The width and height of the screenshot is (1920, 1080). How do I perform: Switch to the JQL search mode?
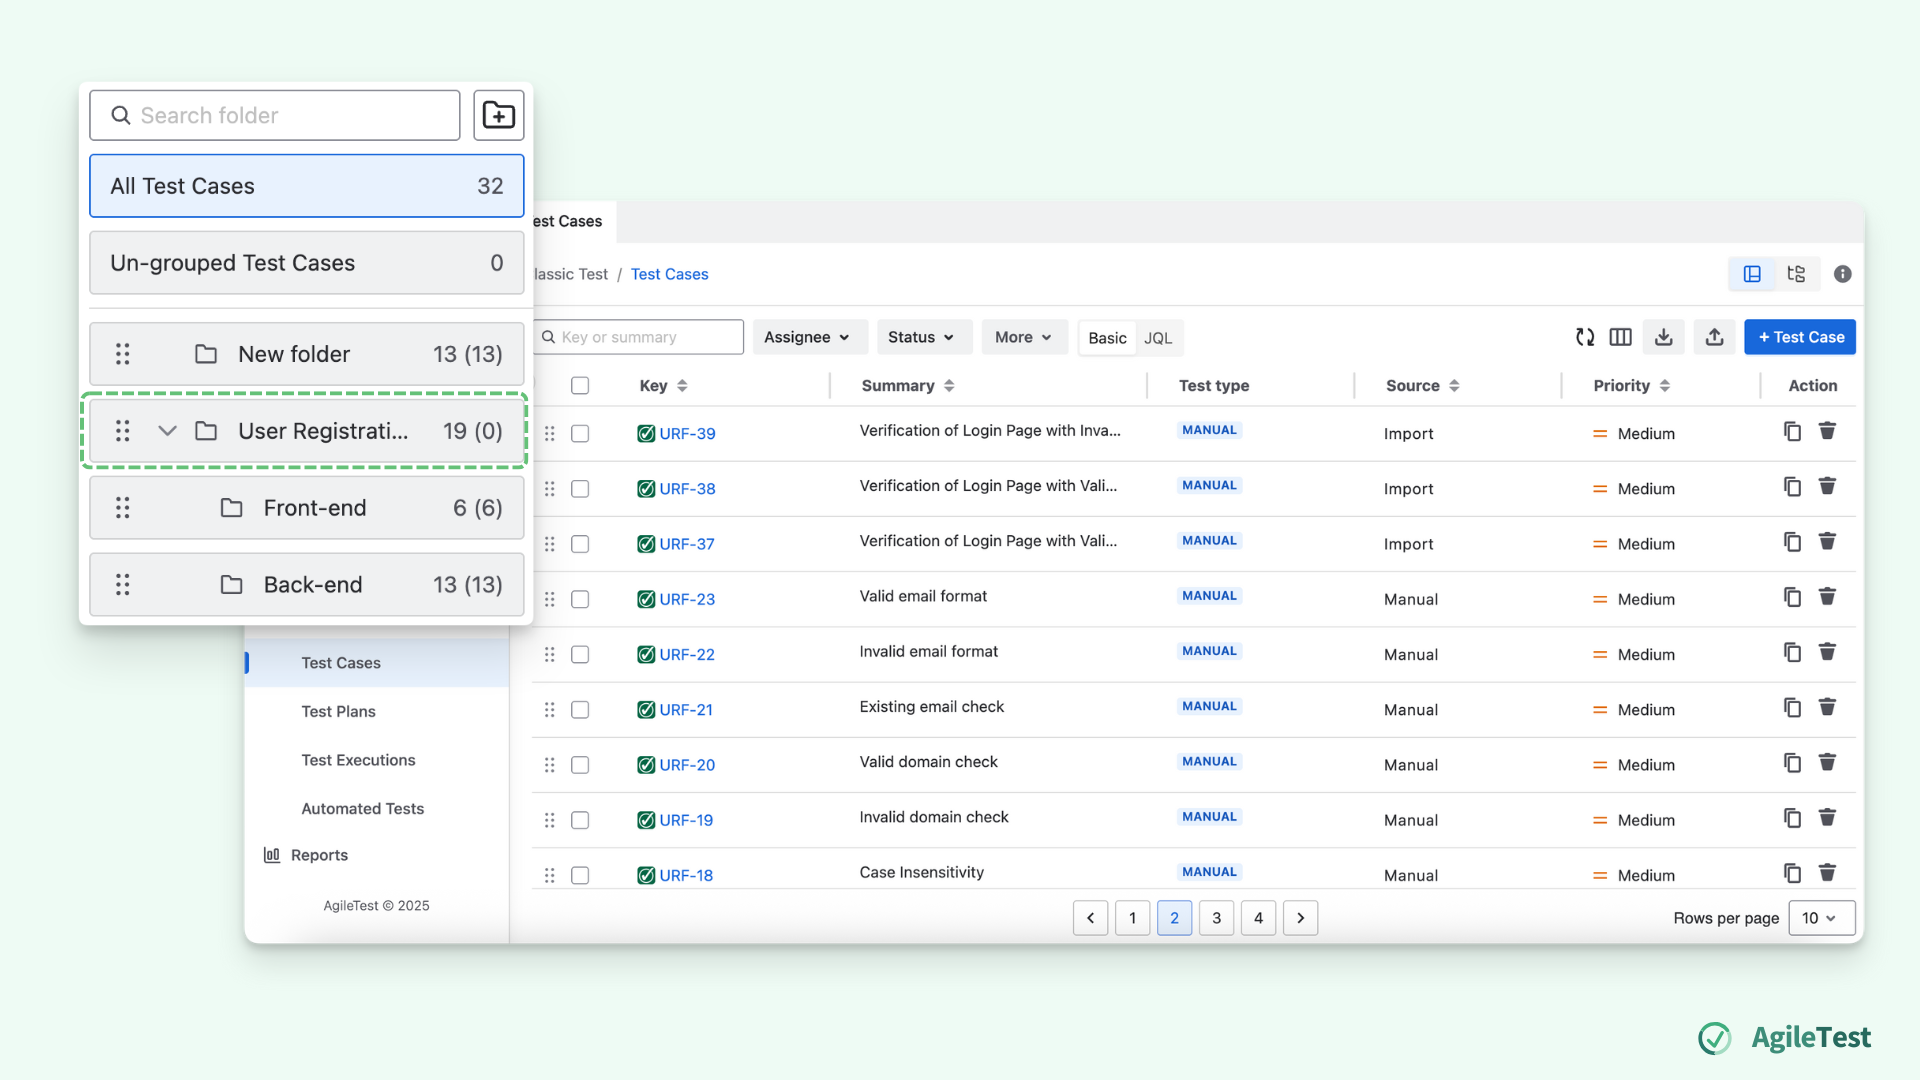tap(1158, 338)
